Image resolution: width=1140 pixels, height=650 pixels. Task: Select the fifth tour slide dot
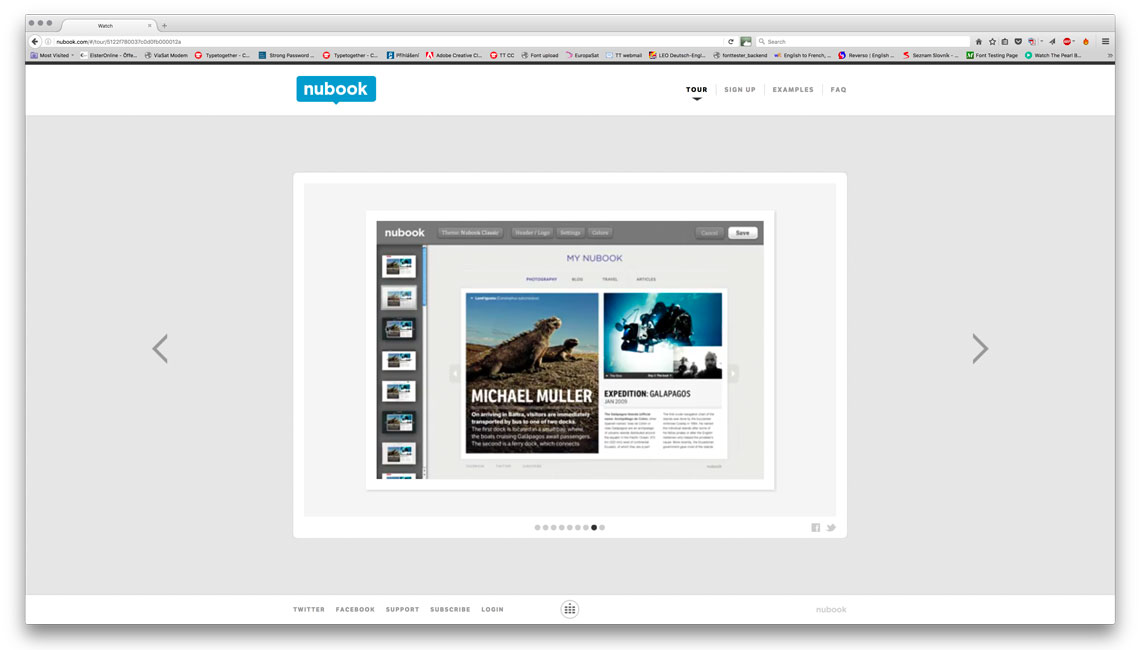[570, 528]
